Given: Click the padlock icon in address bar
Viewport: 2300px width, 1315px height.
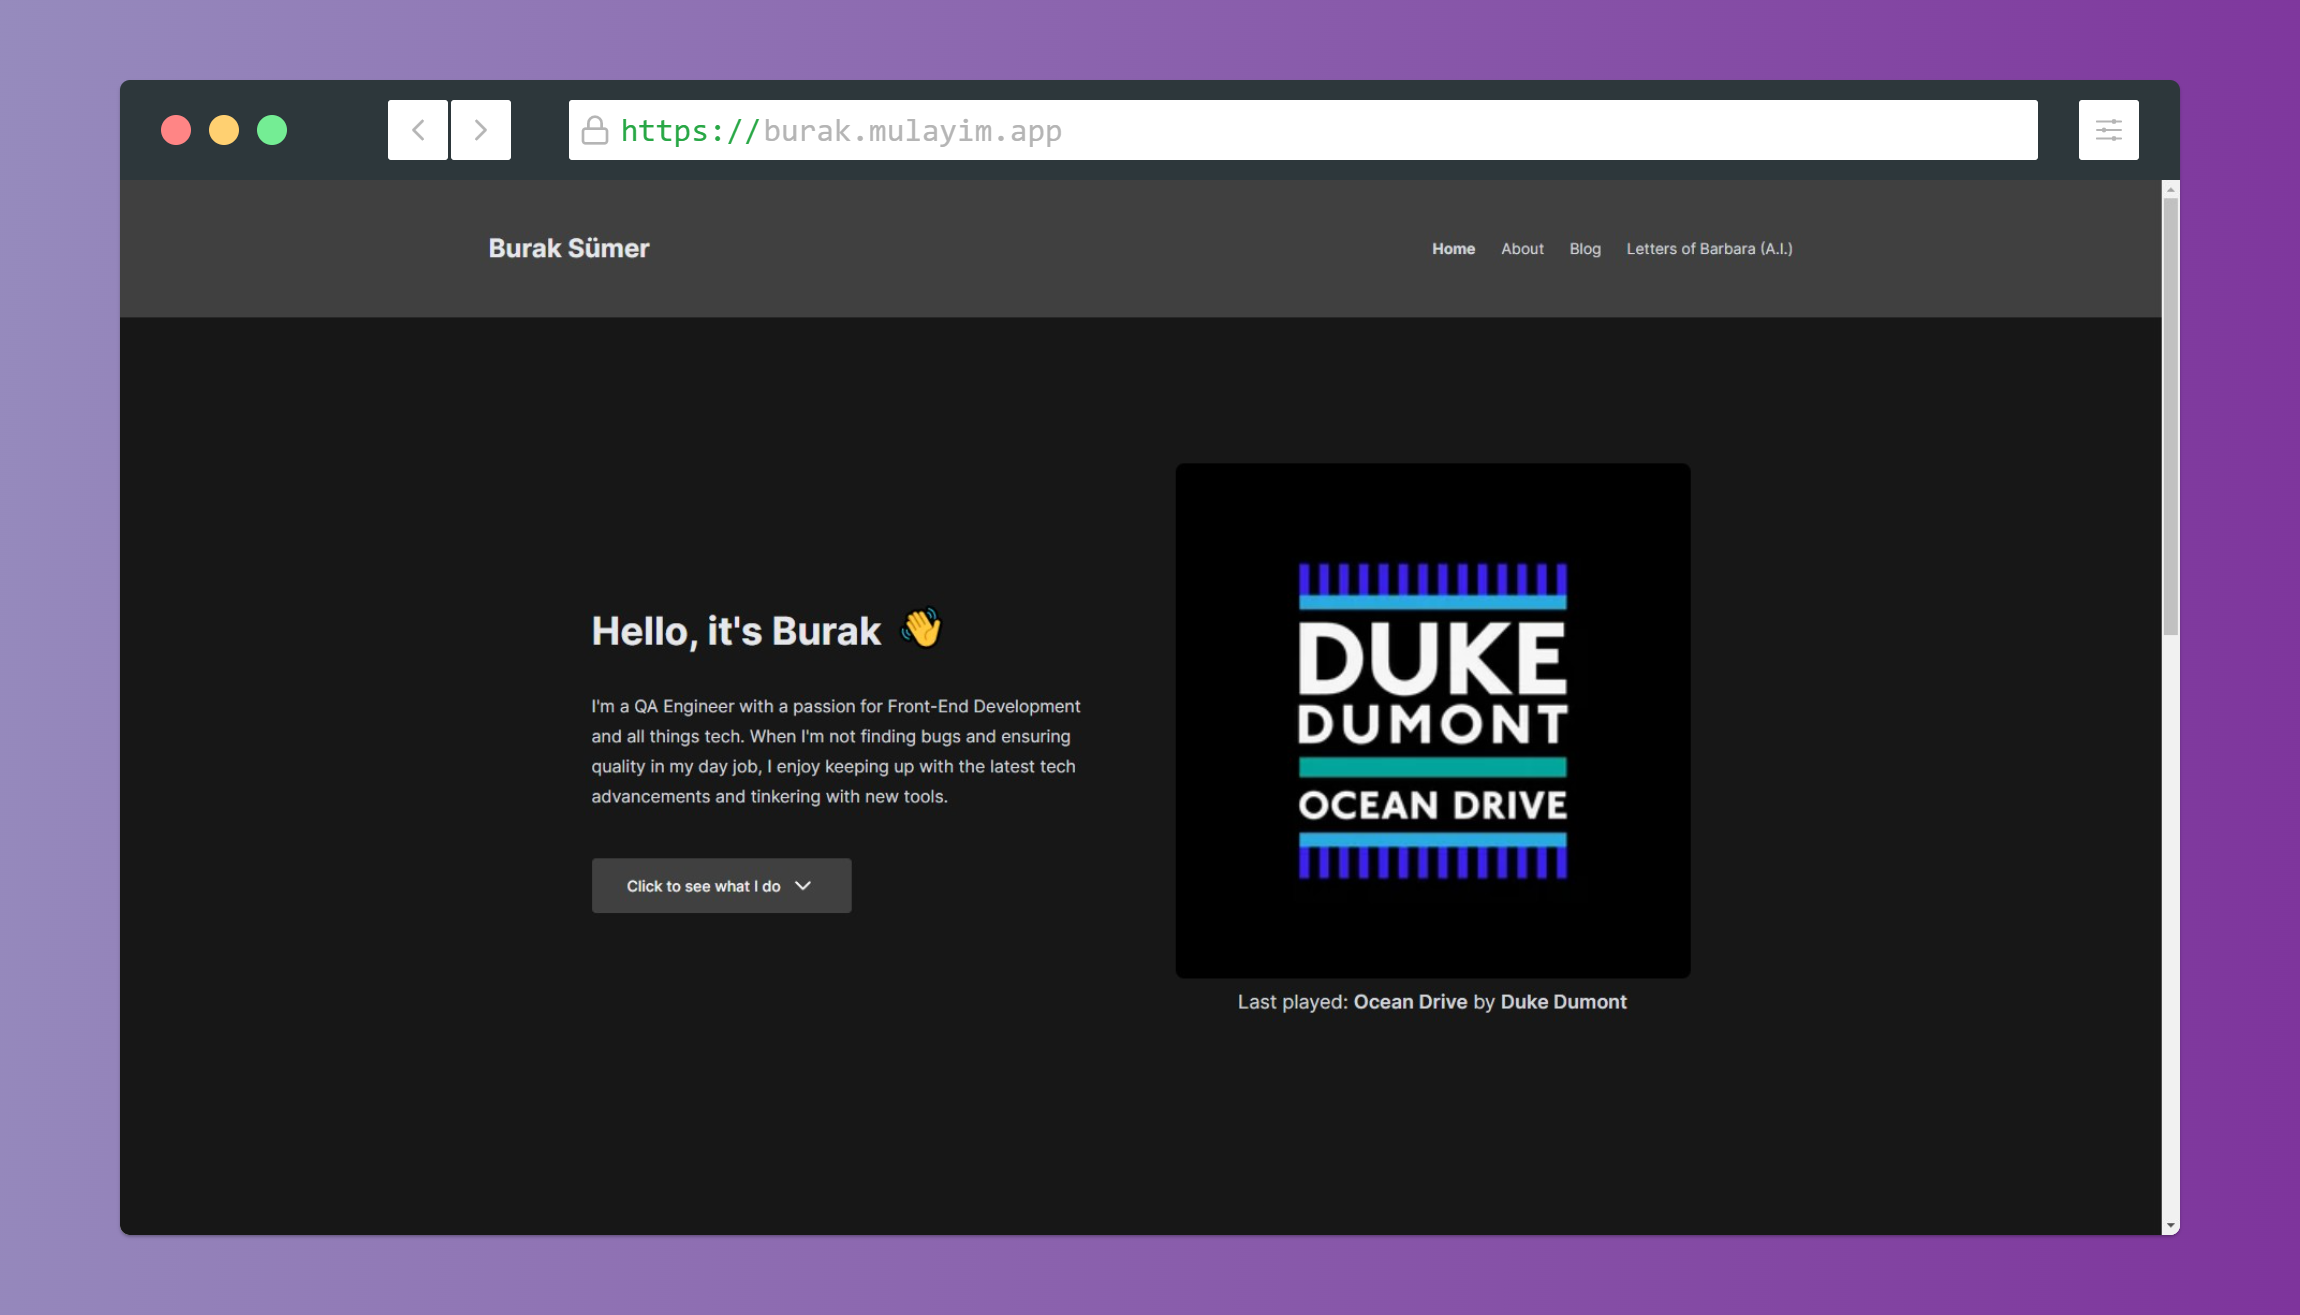Looking at the screenshot, I should (x=595, y=131).
